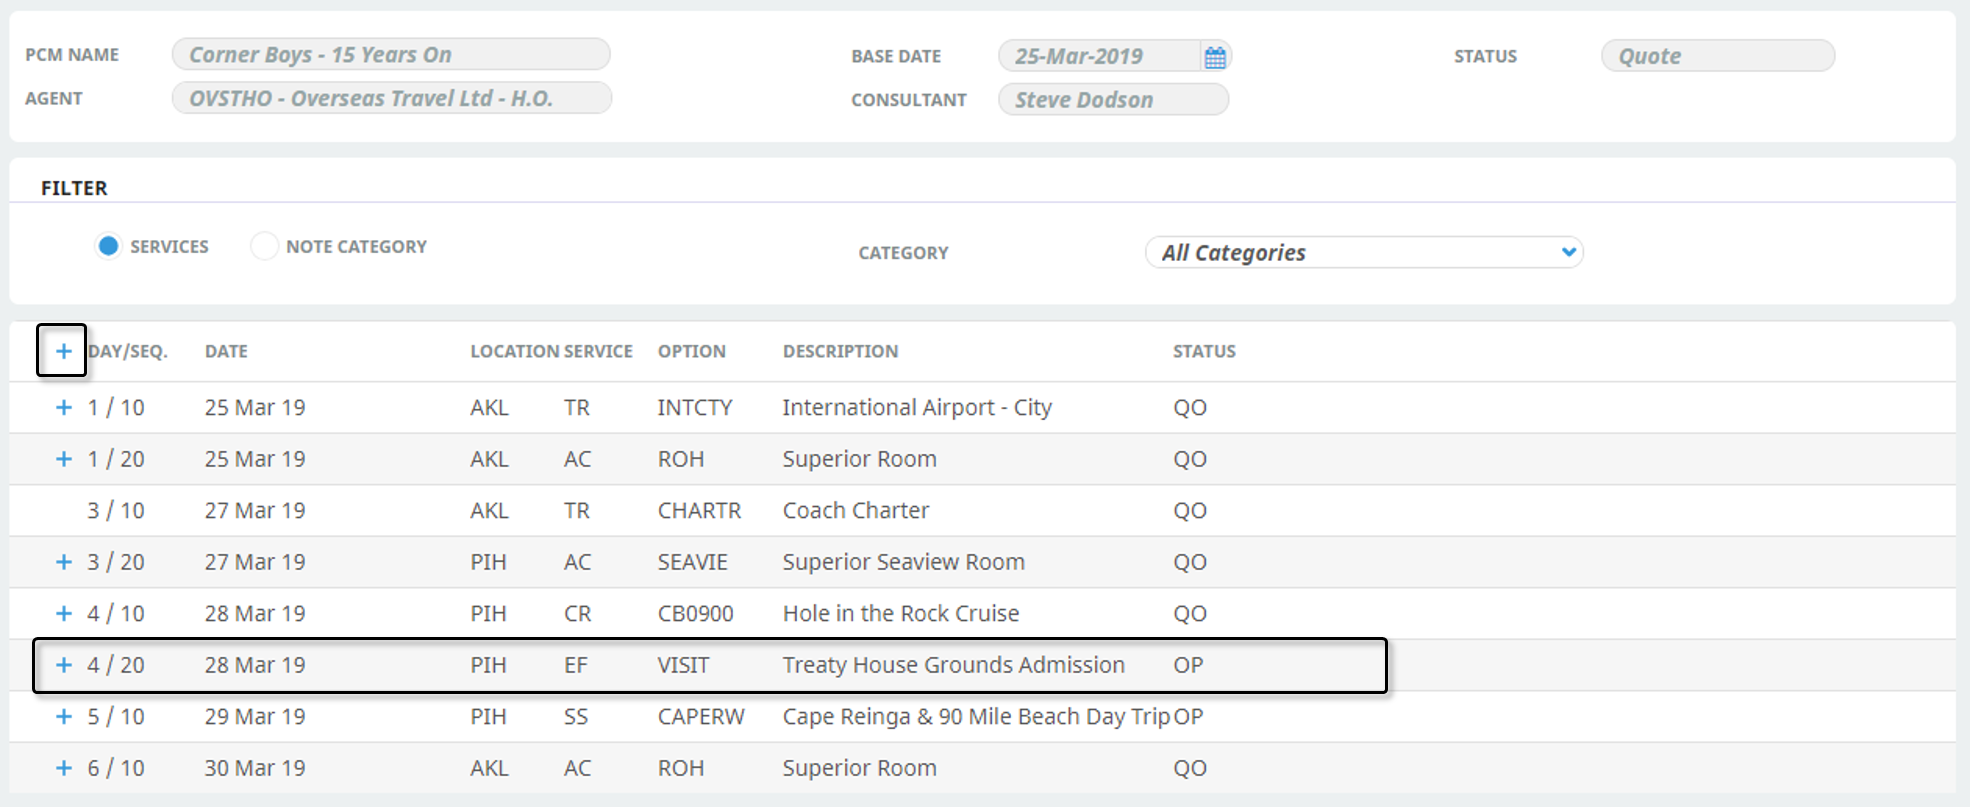Viewport: 1970px width, 807px height.
Task: Click day/seq '3 / 10' cell
Action: (116, 510)
